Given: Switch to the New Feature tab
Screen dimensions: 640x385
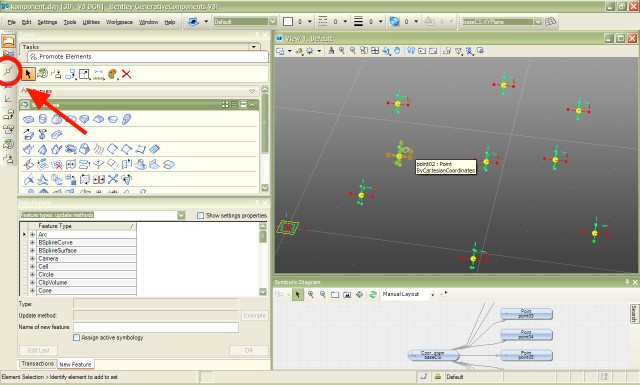Looking at the screenshot, I should (x=75, y=364).
